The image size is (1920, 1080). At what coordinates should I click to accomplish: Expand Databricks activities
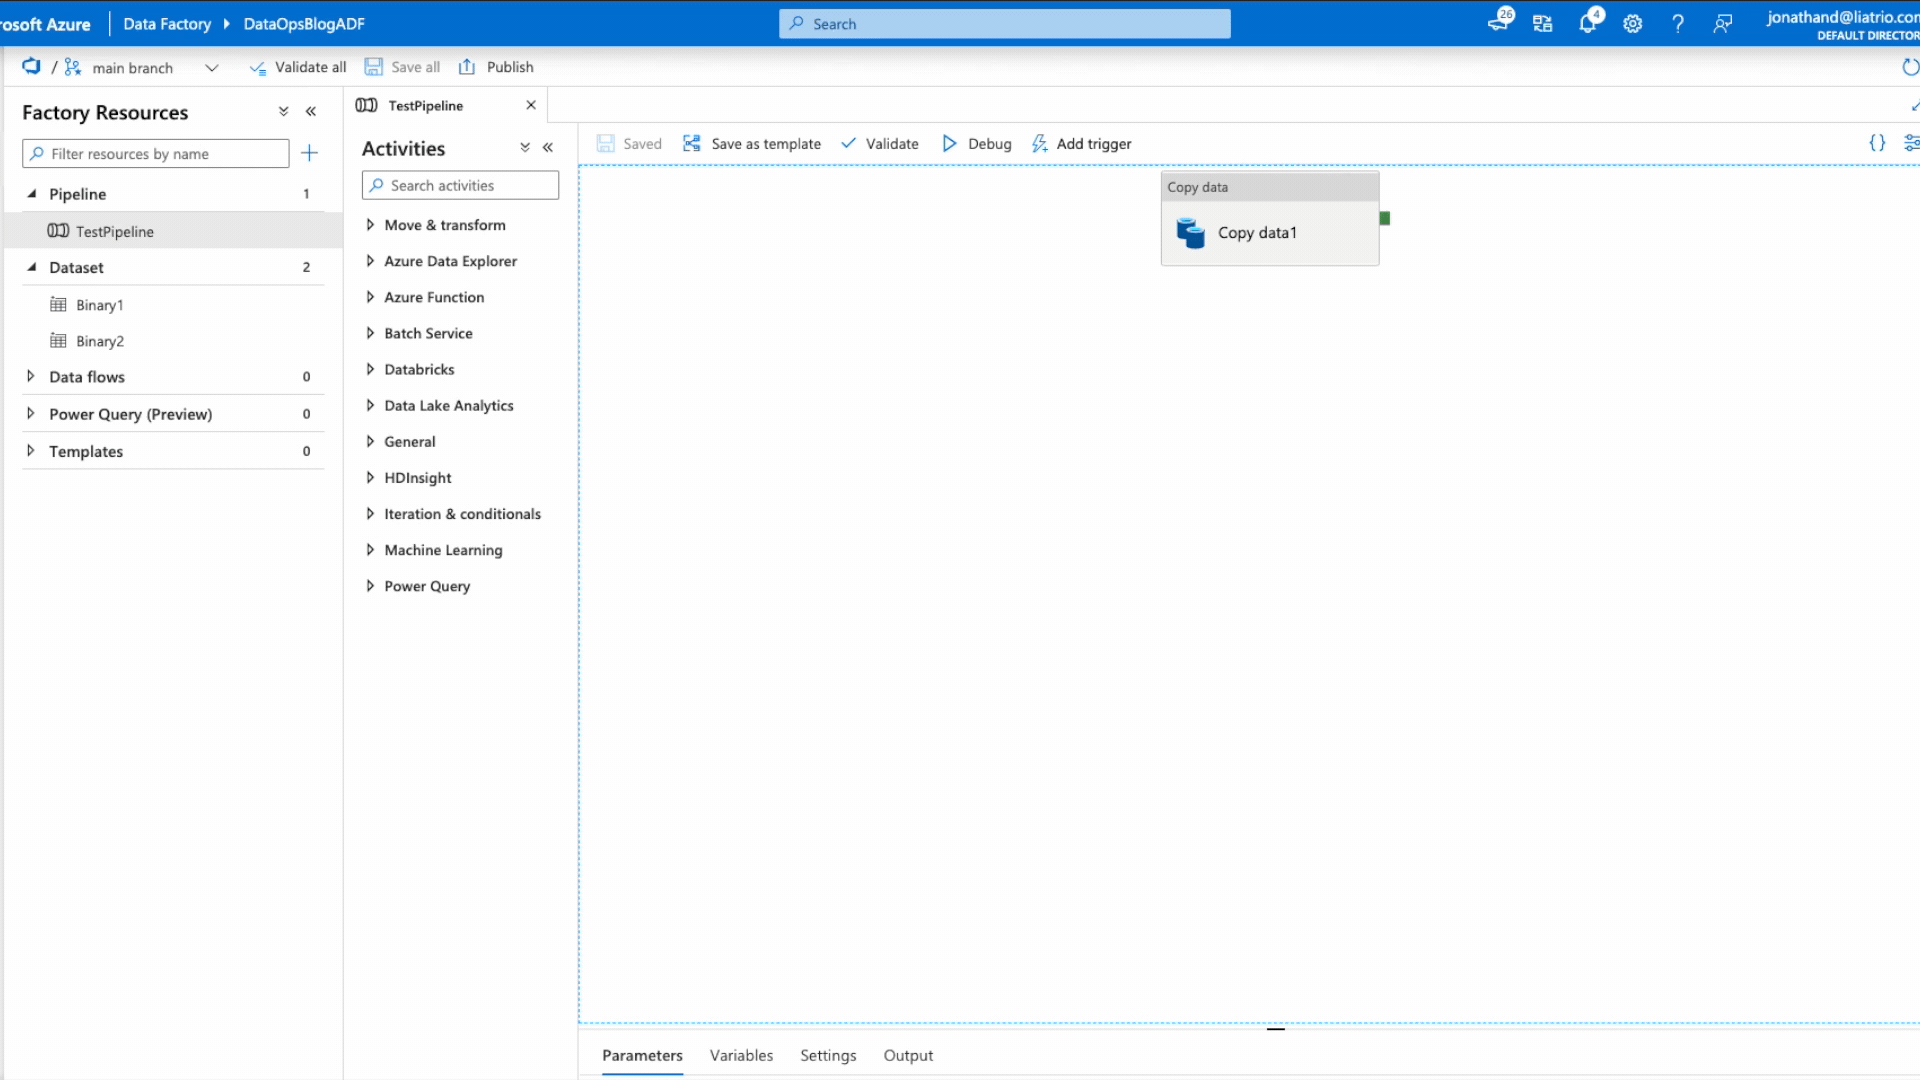[370, 369]
